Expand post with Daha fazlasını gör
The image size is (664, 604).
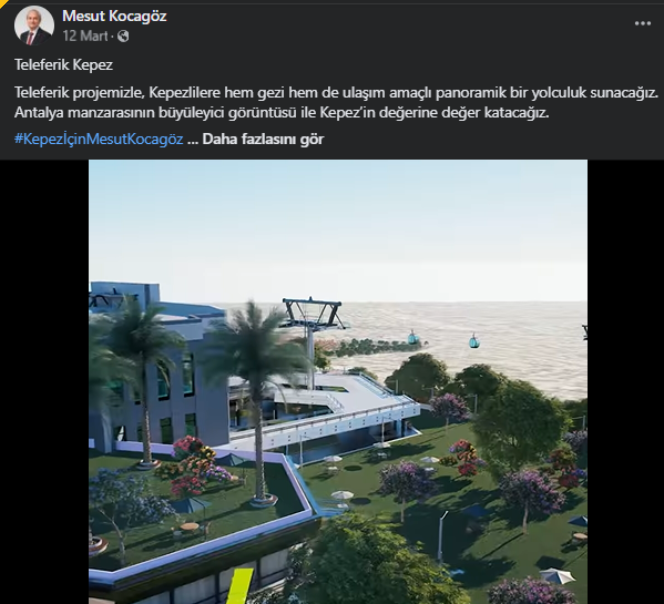tap(263, 139)
